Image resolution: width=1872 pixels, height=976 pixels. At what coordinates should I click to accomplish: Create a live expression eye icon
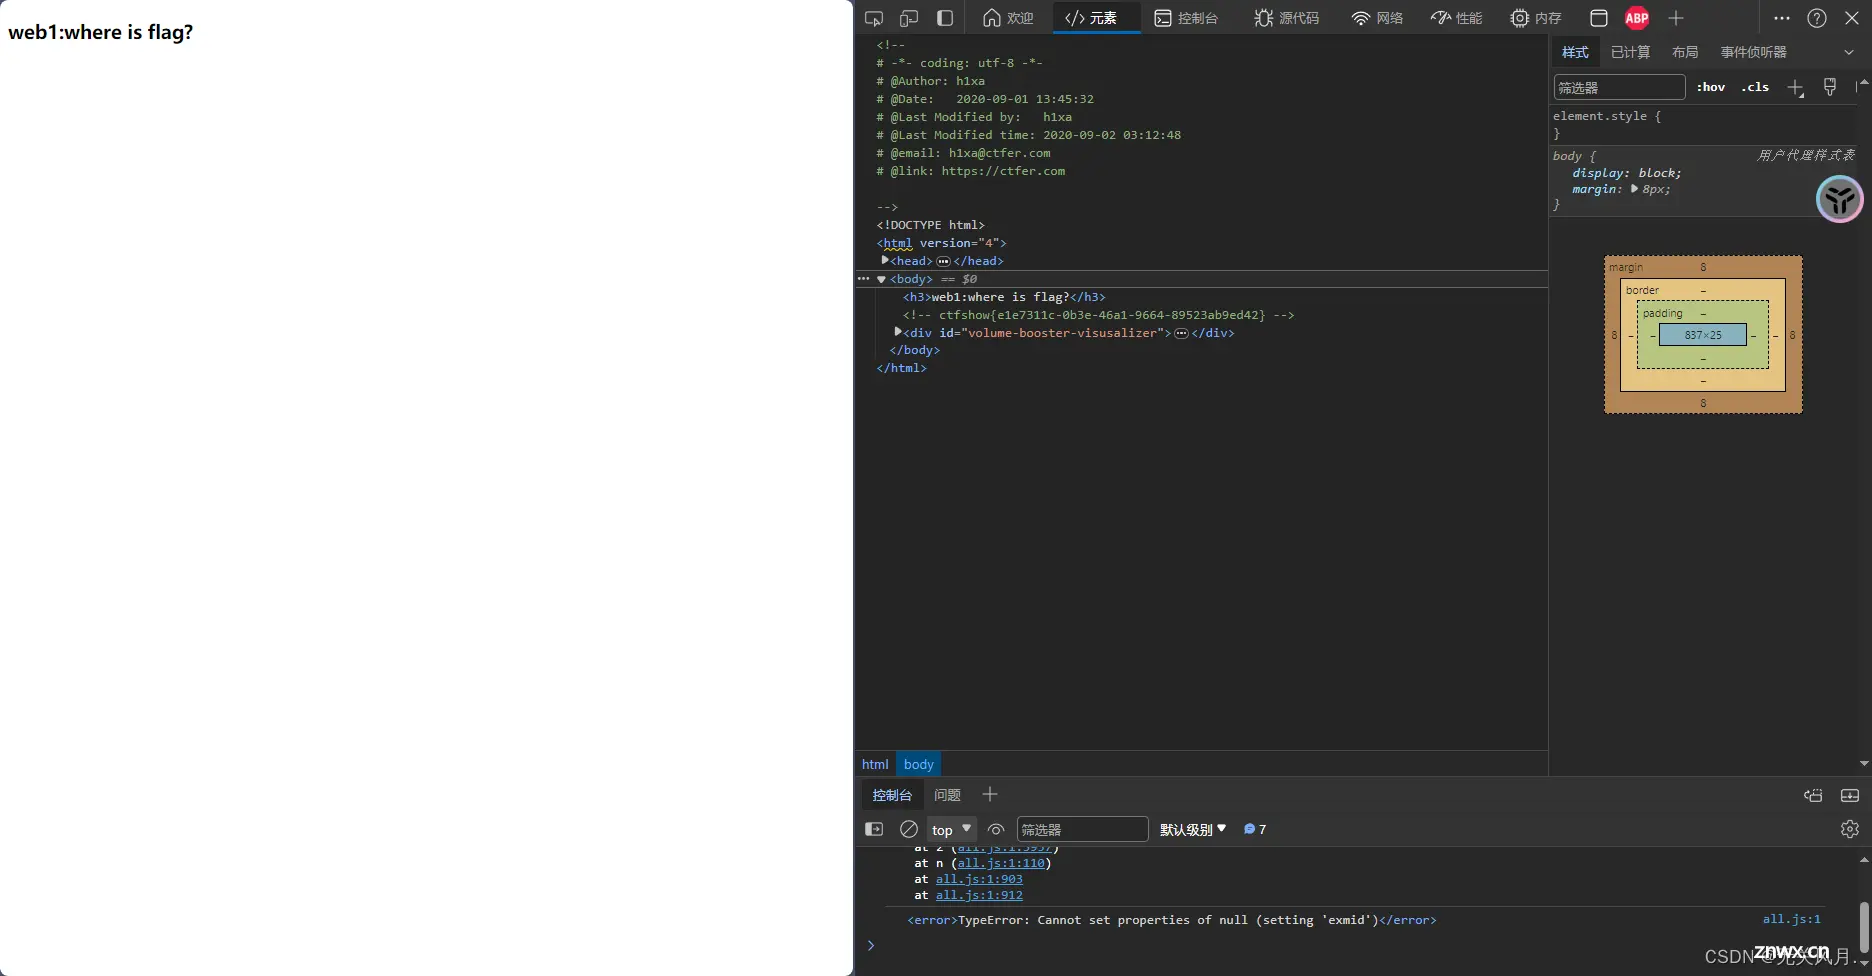(x=996, y=829)
